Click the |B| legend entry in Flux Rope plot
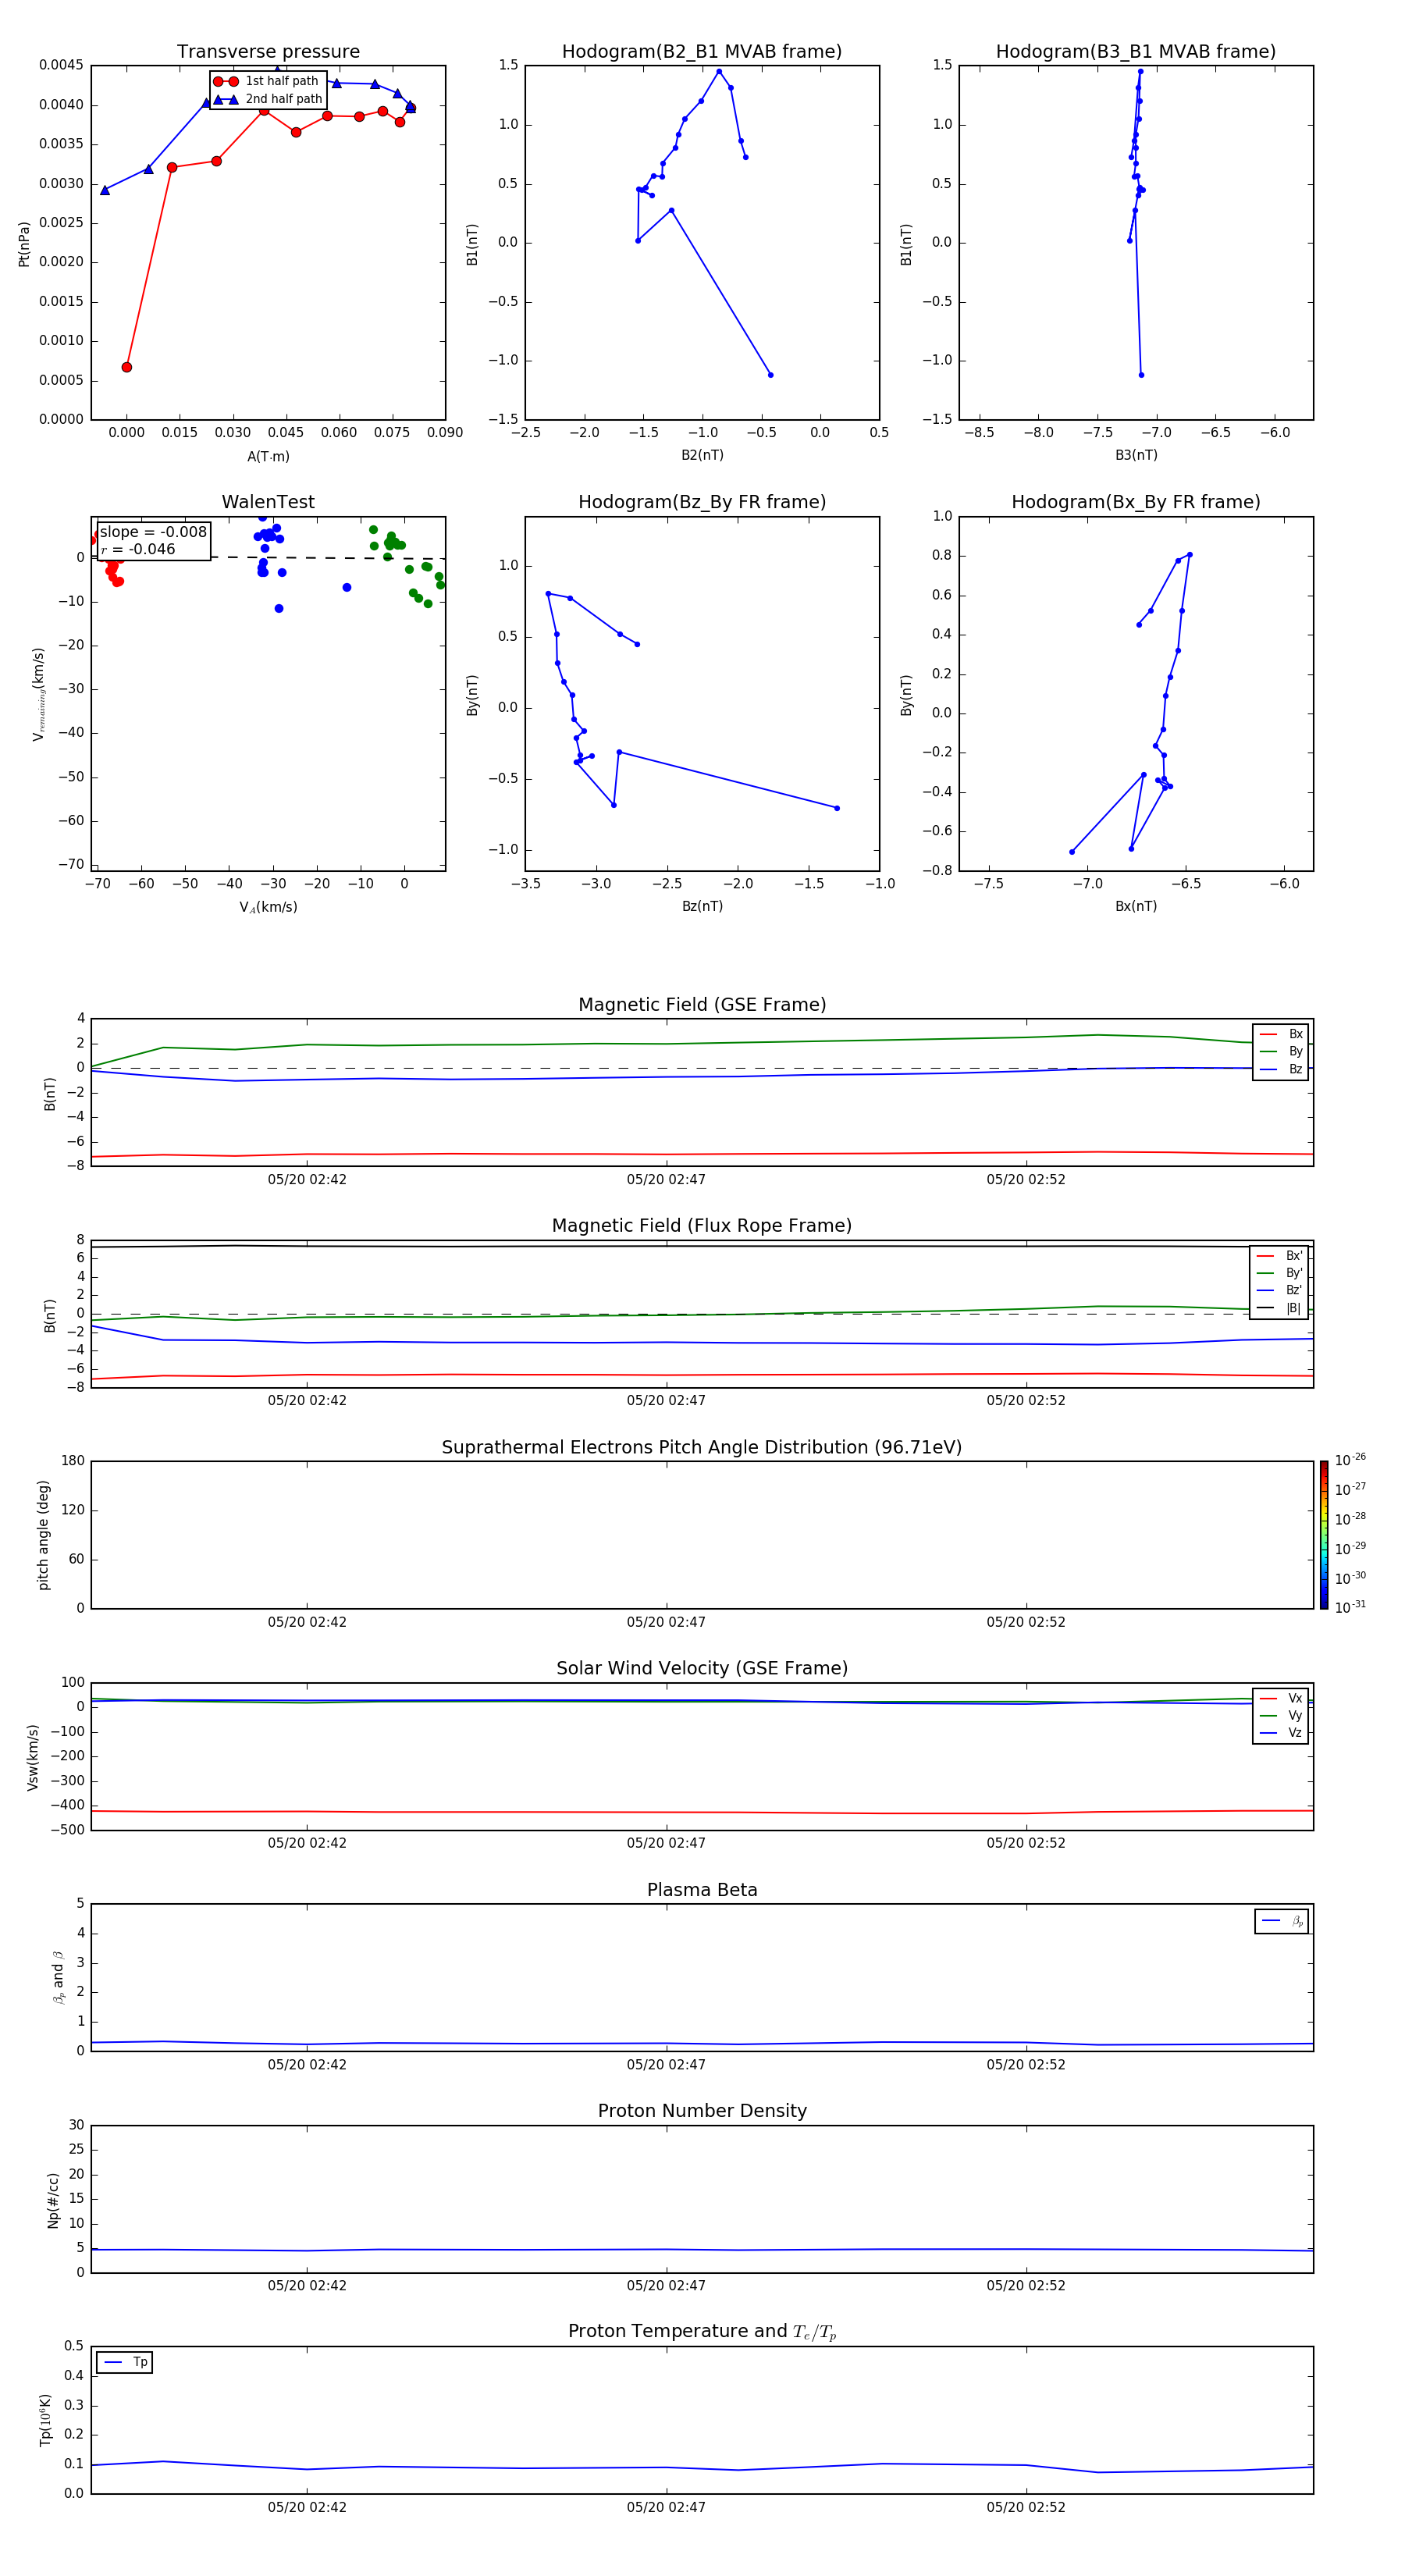The width and height of the screenshot is (1405, 2576). pos(1280,1308)
